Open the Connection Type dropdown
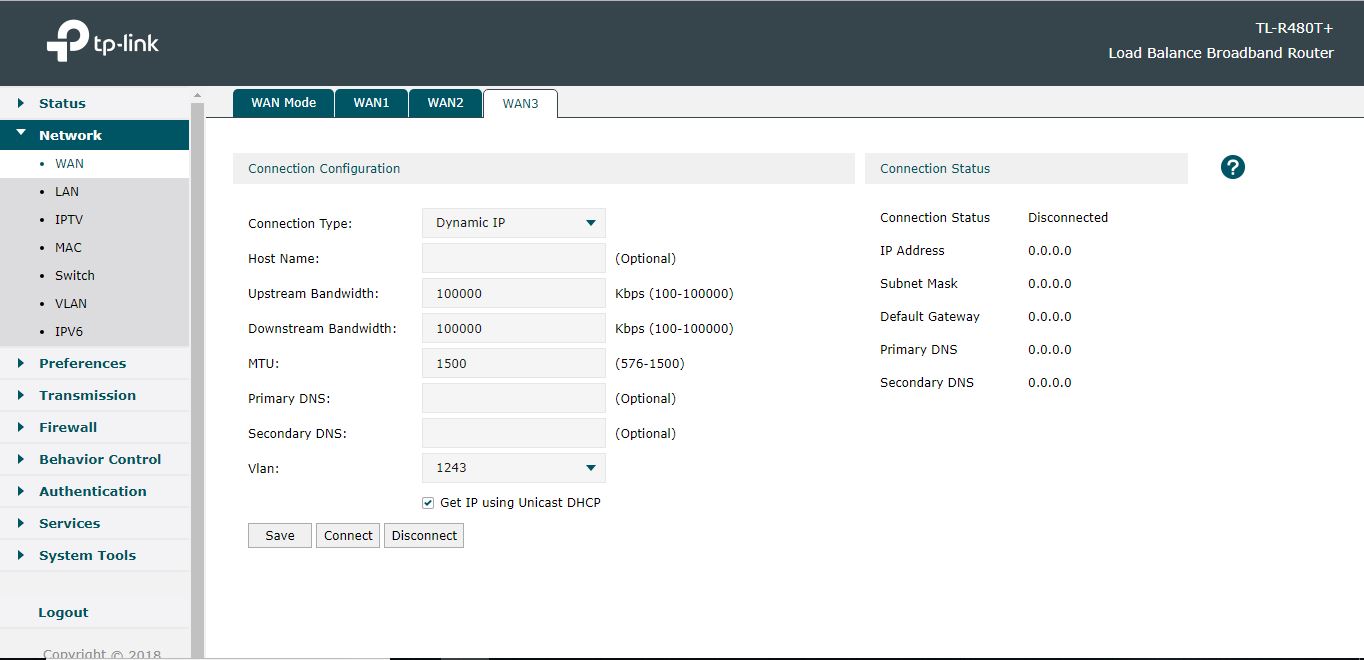 513,223
